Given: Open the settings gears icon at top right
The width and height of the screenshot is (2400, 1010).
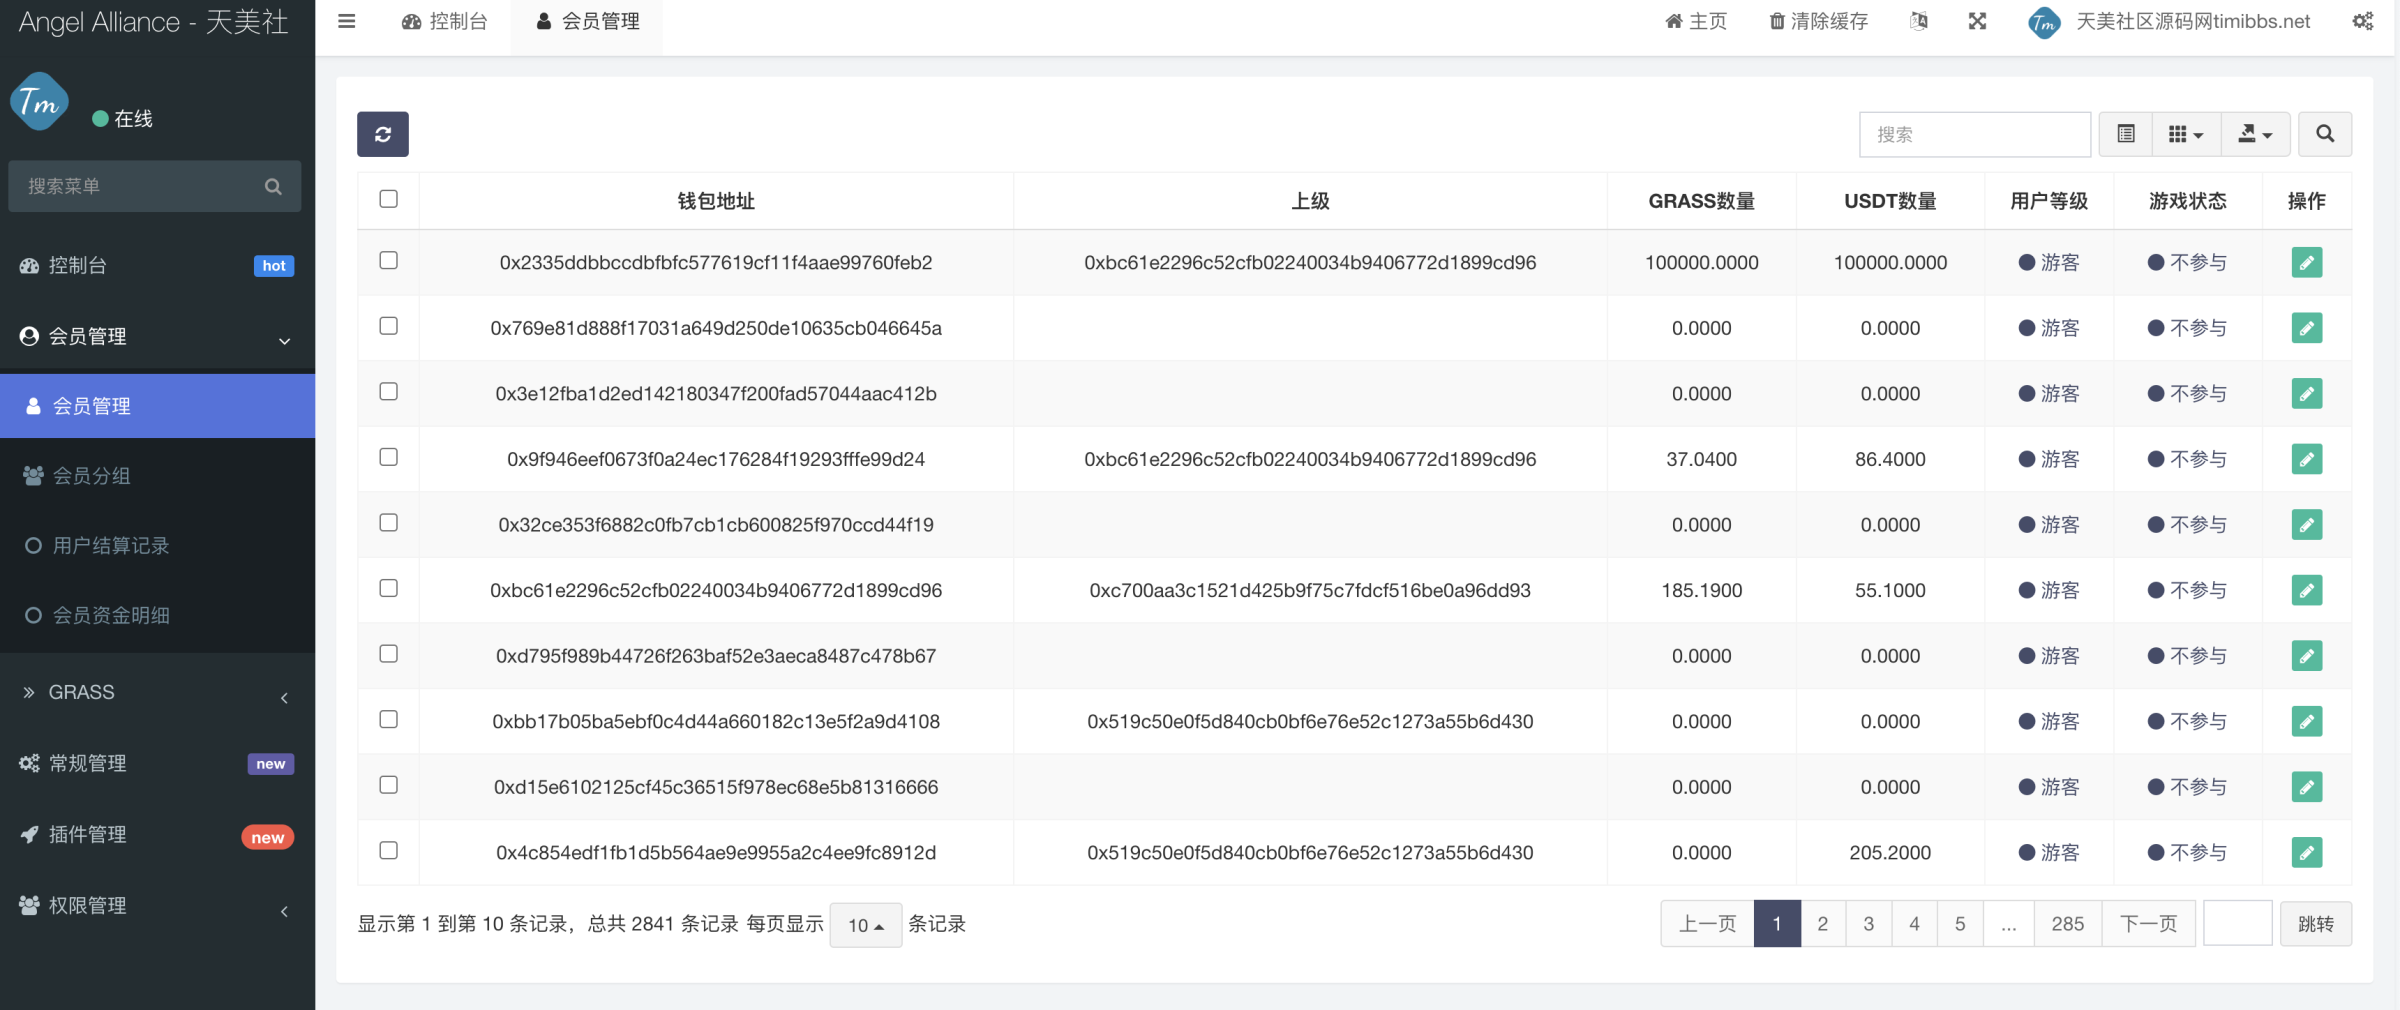Looking at the screenshot, I should tap(2362, 21).
